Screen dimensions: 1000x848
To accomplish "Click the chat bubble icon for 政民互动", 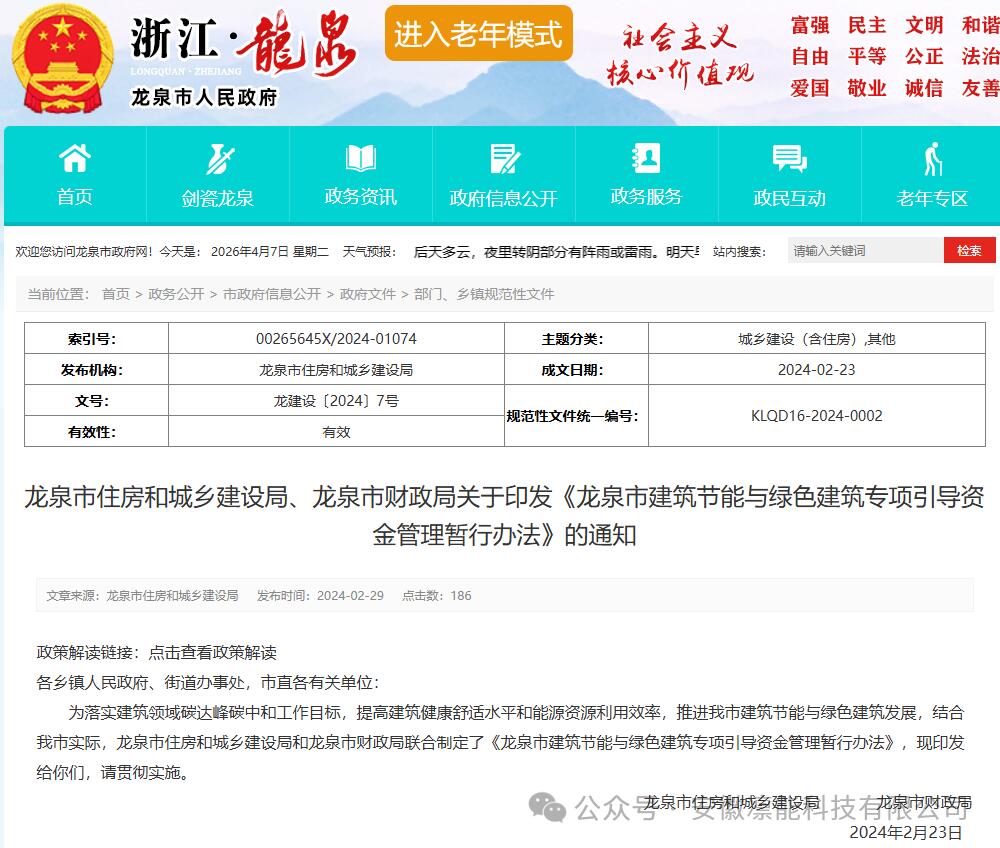I will tap(789, 158).
